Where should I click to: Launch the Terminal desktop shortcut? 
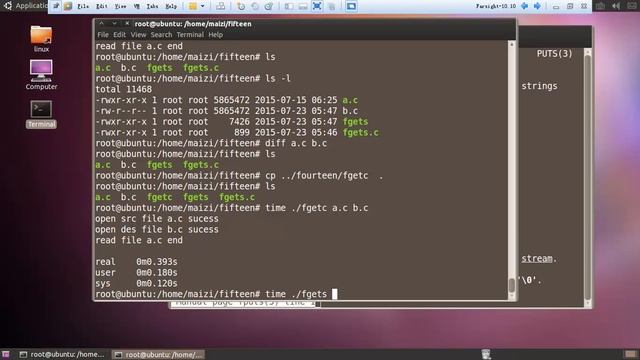(x=41, y=114)
